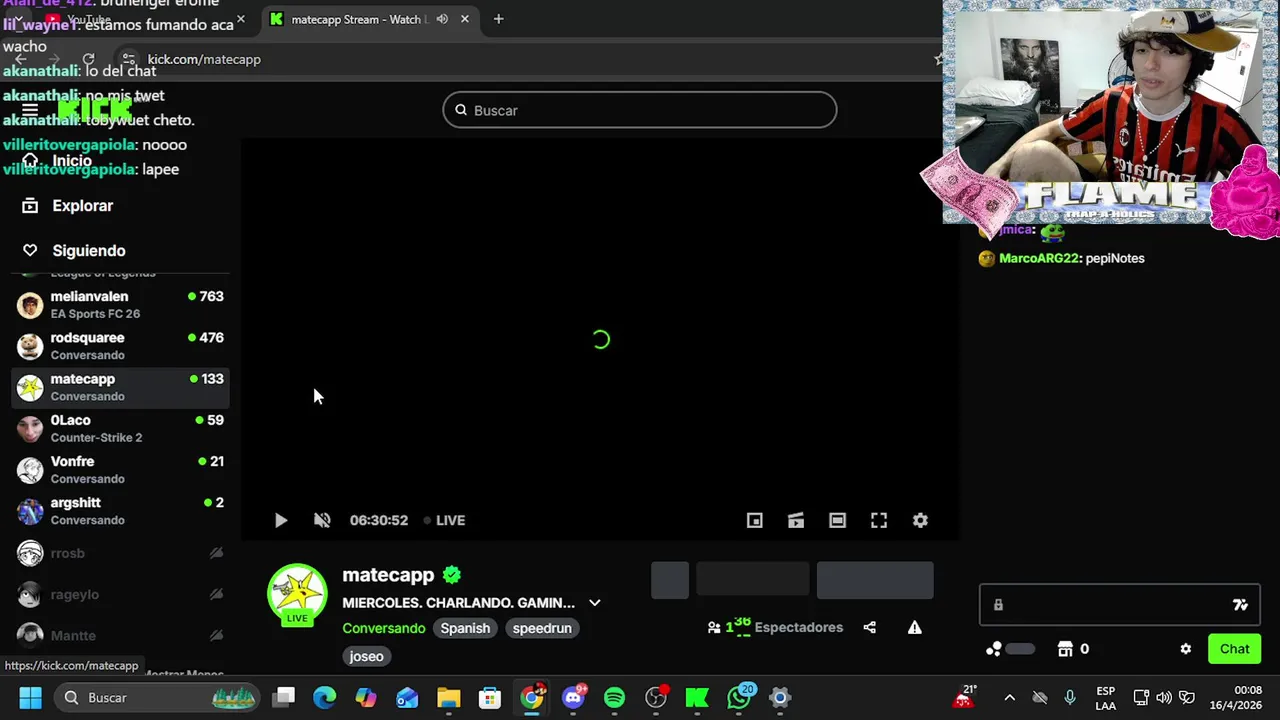Viewport: 1280px width, 720px height.
Task: Go to Inicio in the sidebar
Action: (x=72, y=161)
